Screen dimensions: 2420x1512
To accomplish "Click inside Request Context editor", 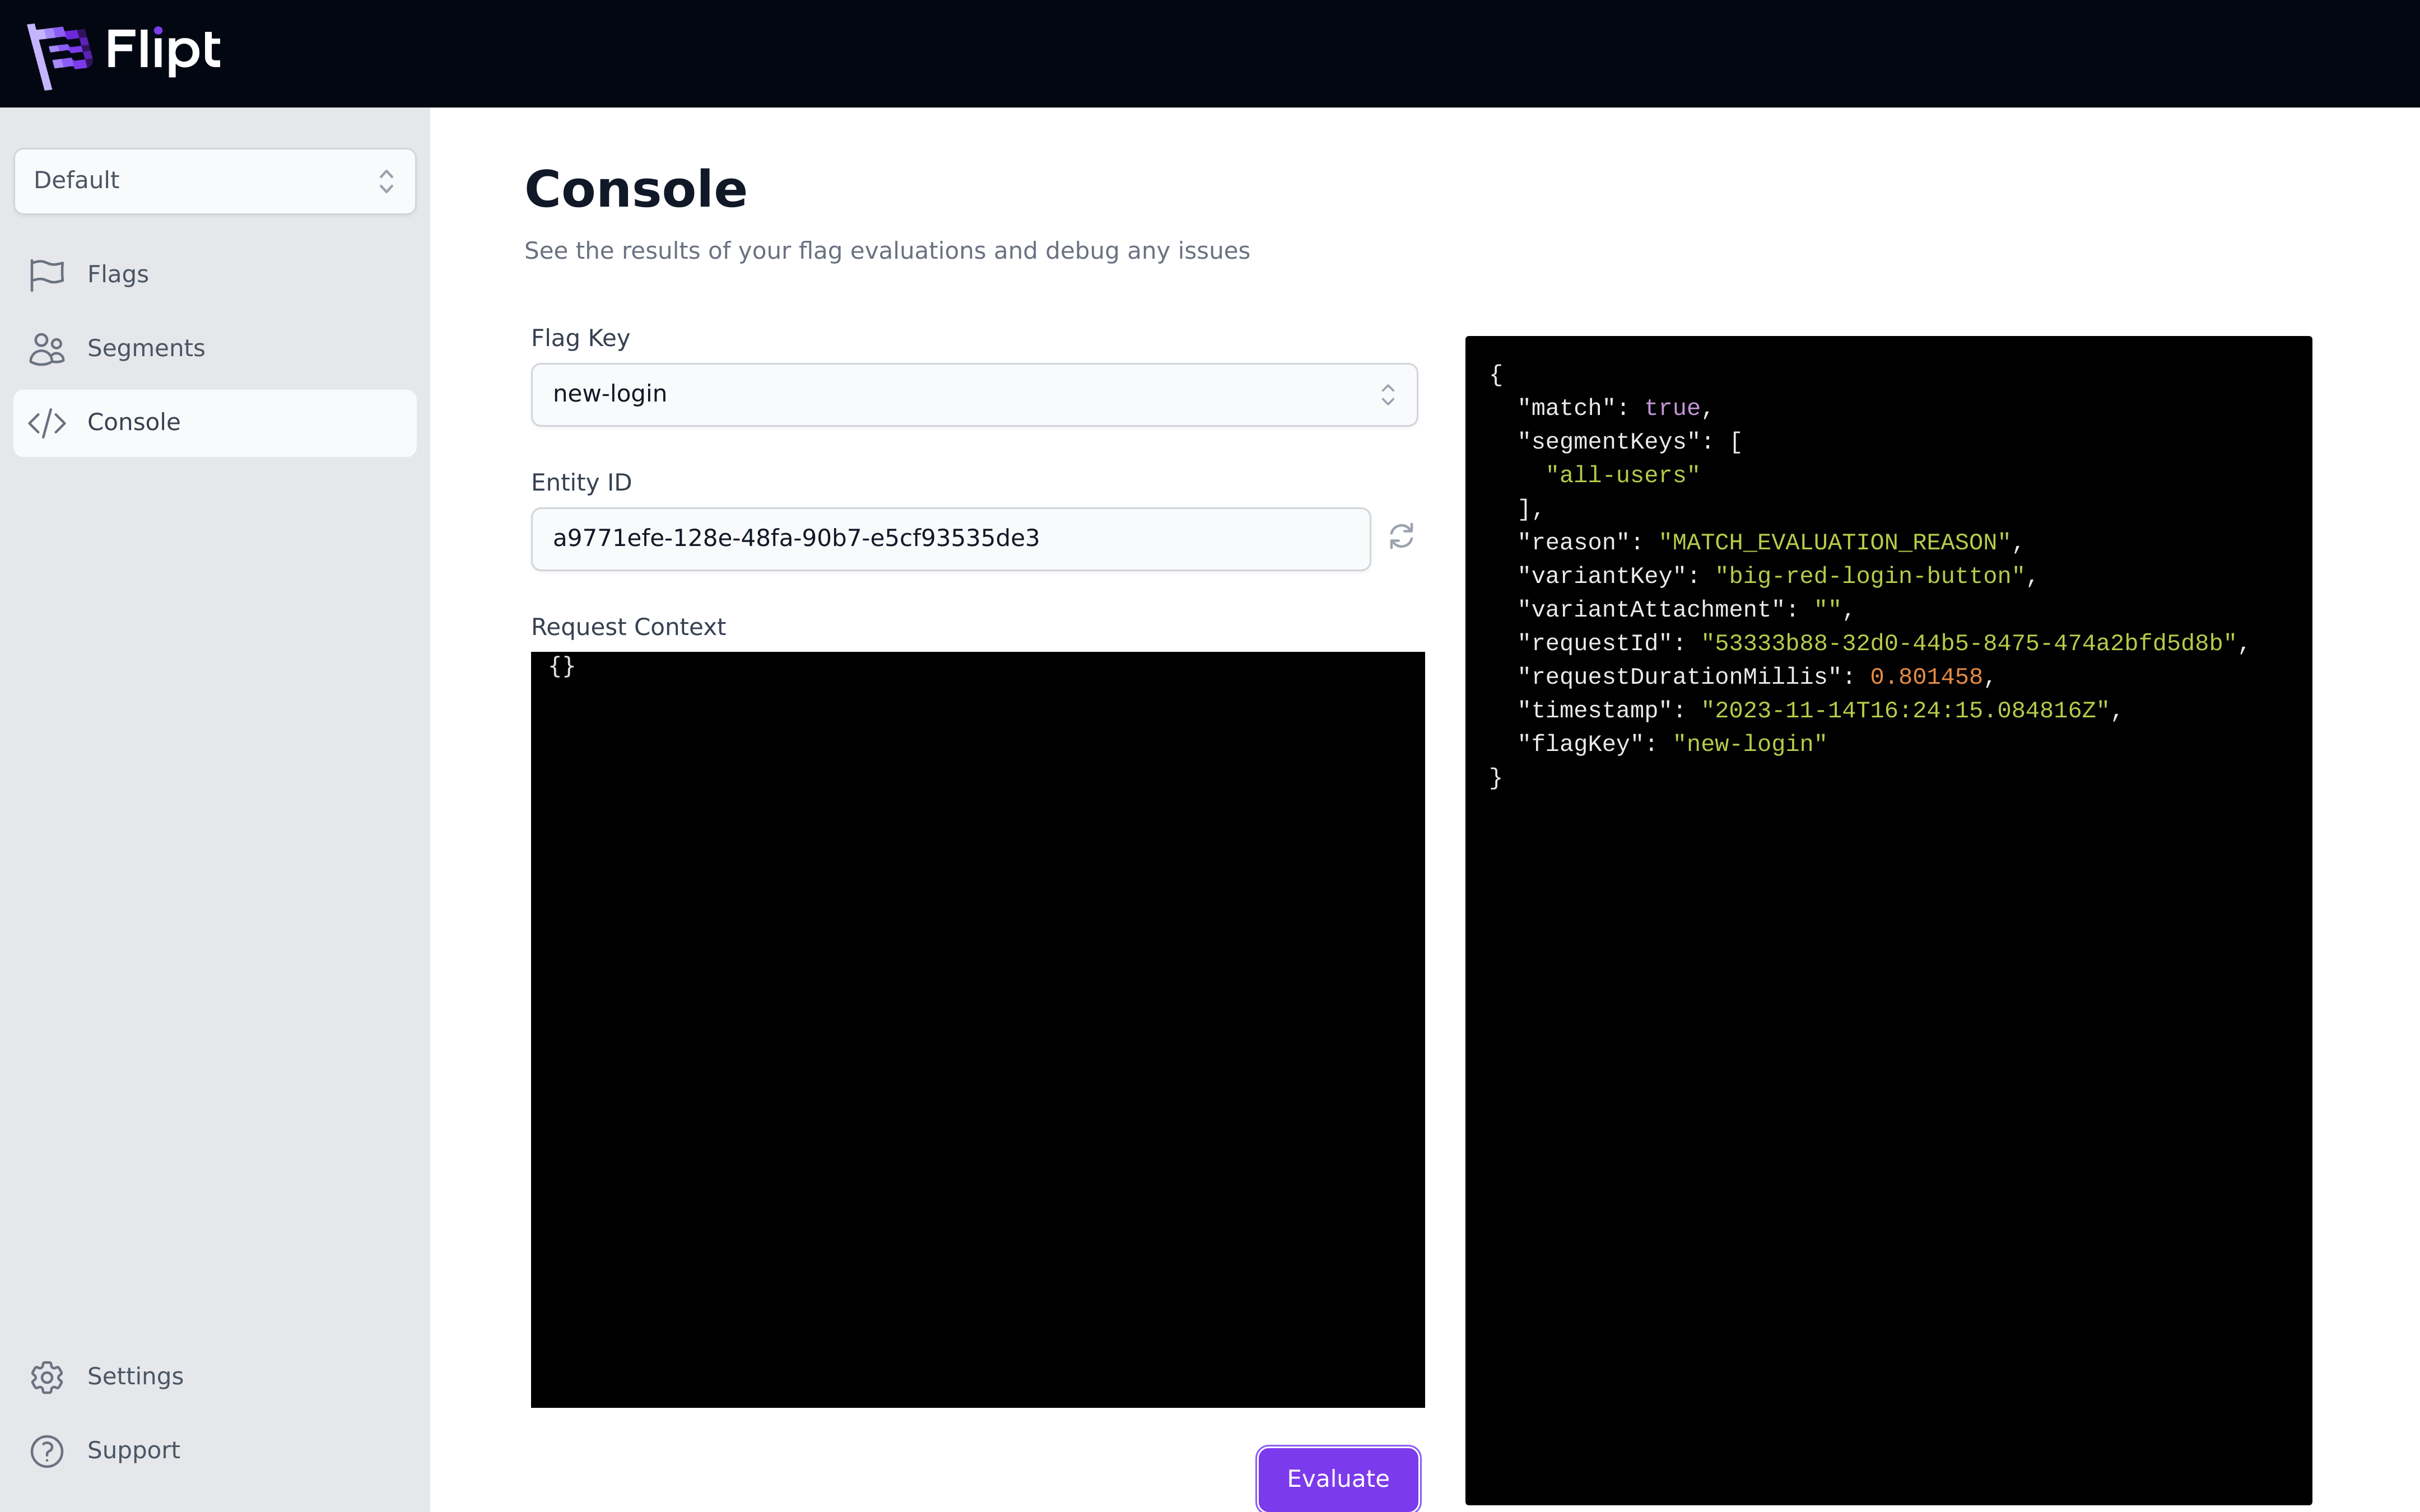I will 977,1030.
